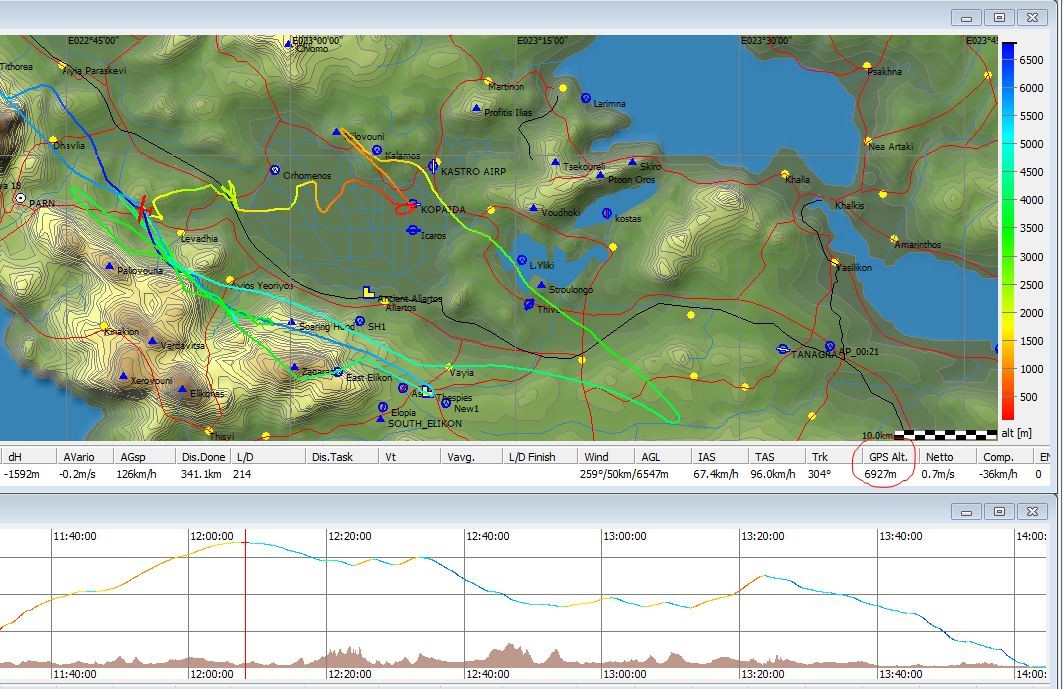Click the Larimna waypoint marker
Viewport: 1063px width, 689px height.
point(586,98)
